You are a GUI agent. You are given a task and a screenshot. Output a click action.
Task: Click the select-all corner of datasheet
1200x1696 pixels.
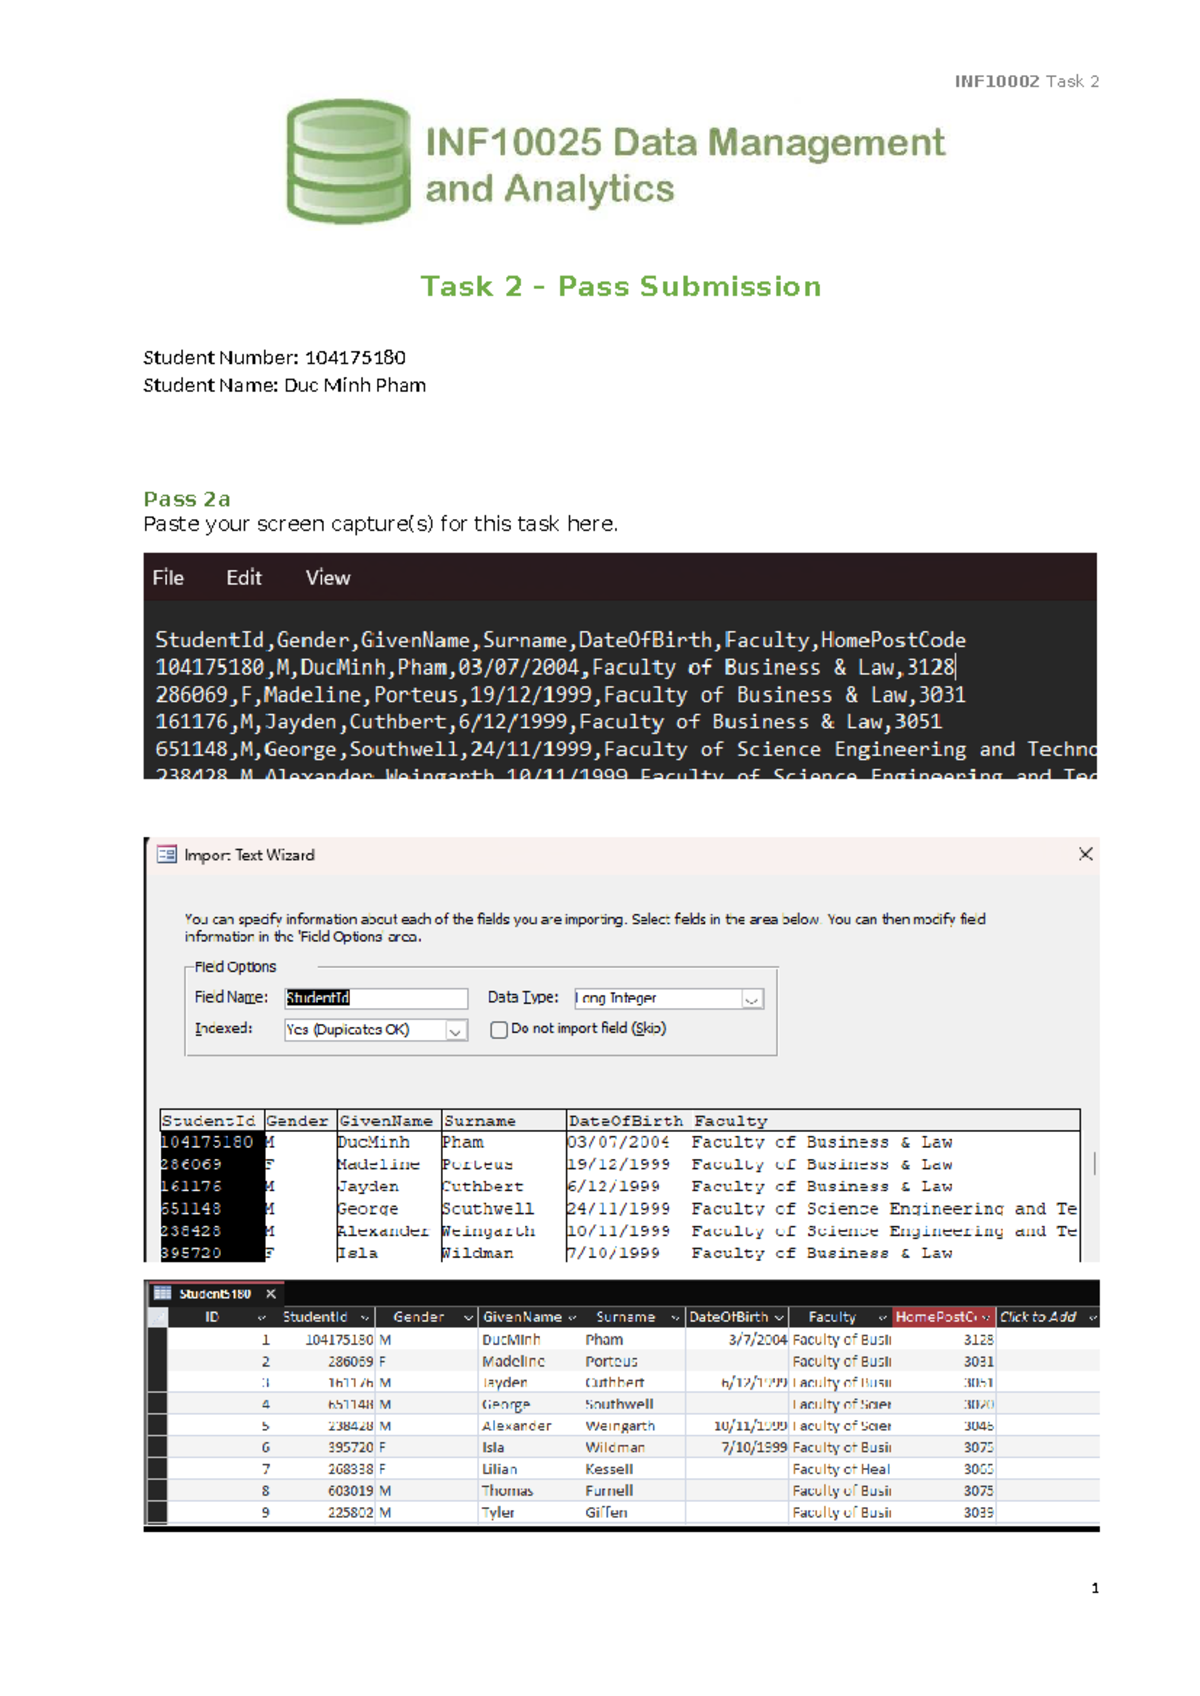[156, 1318]
